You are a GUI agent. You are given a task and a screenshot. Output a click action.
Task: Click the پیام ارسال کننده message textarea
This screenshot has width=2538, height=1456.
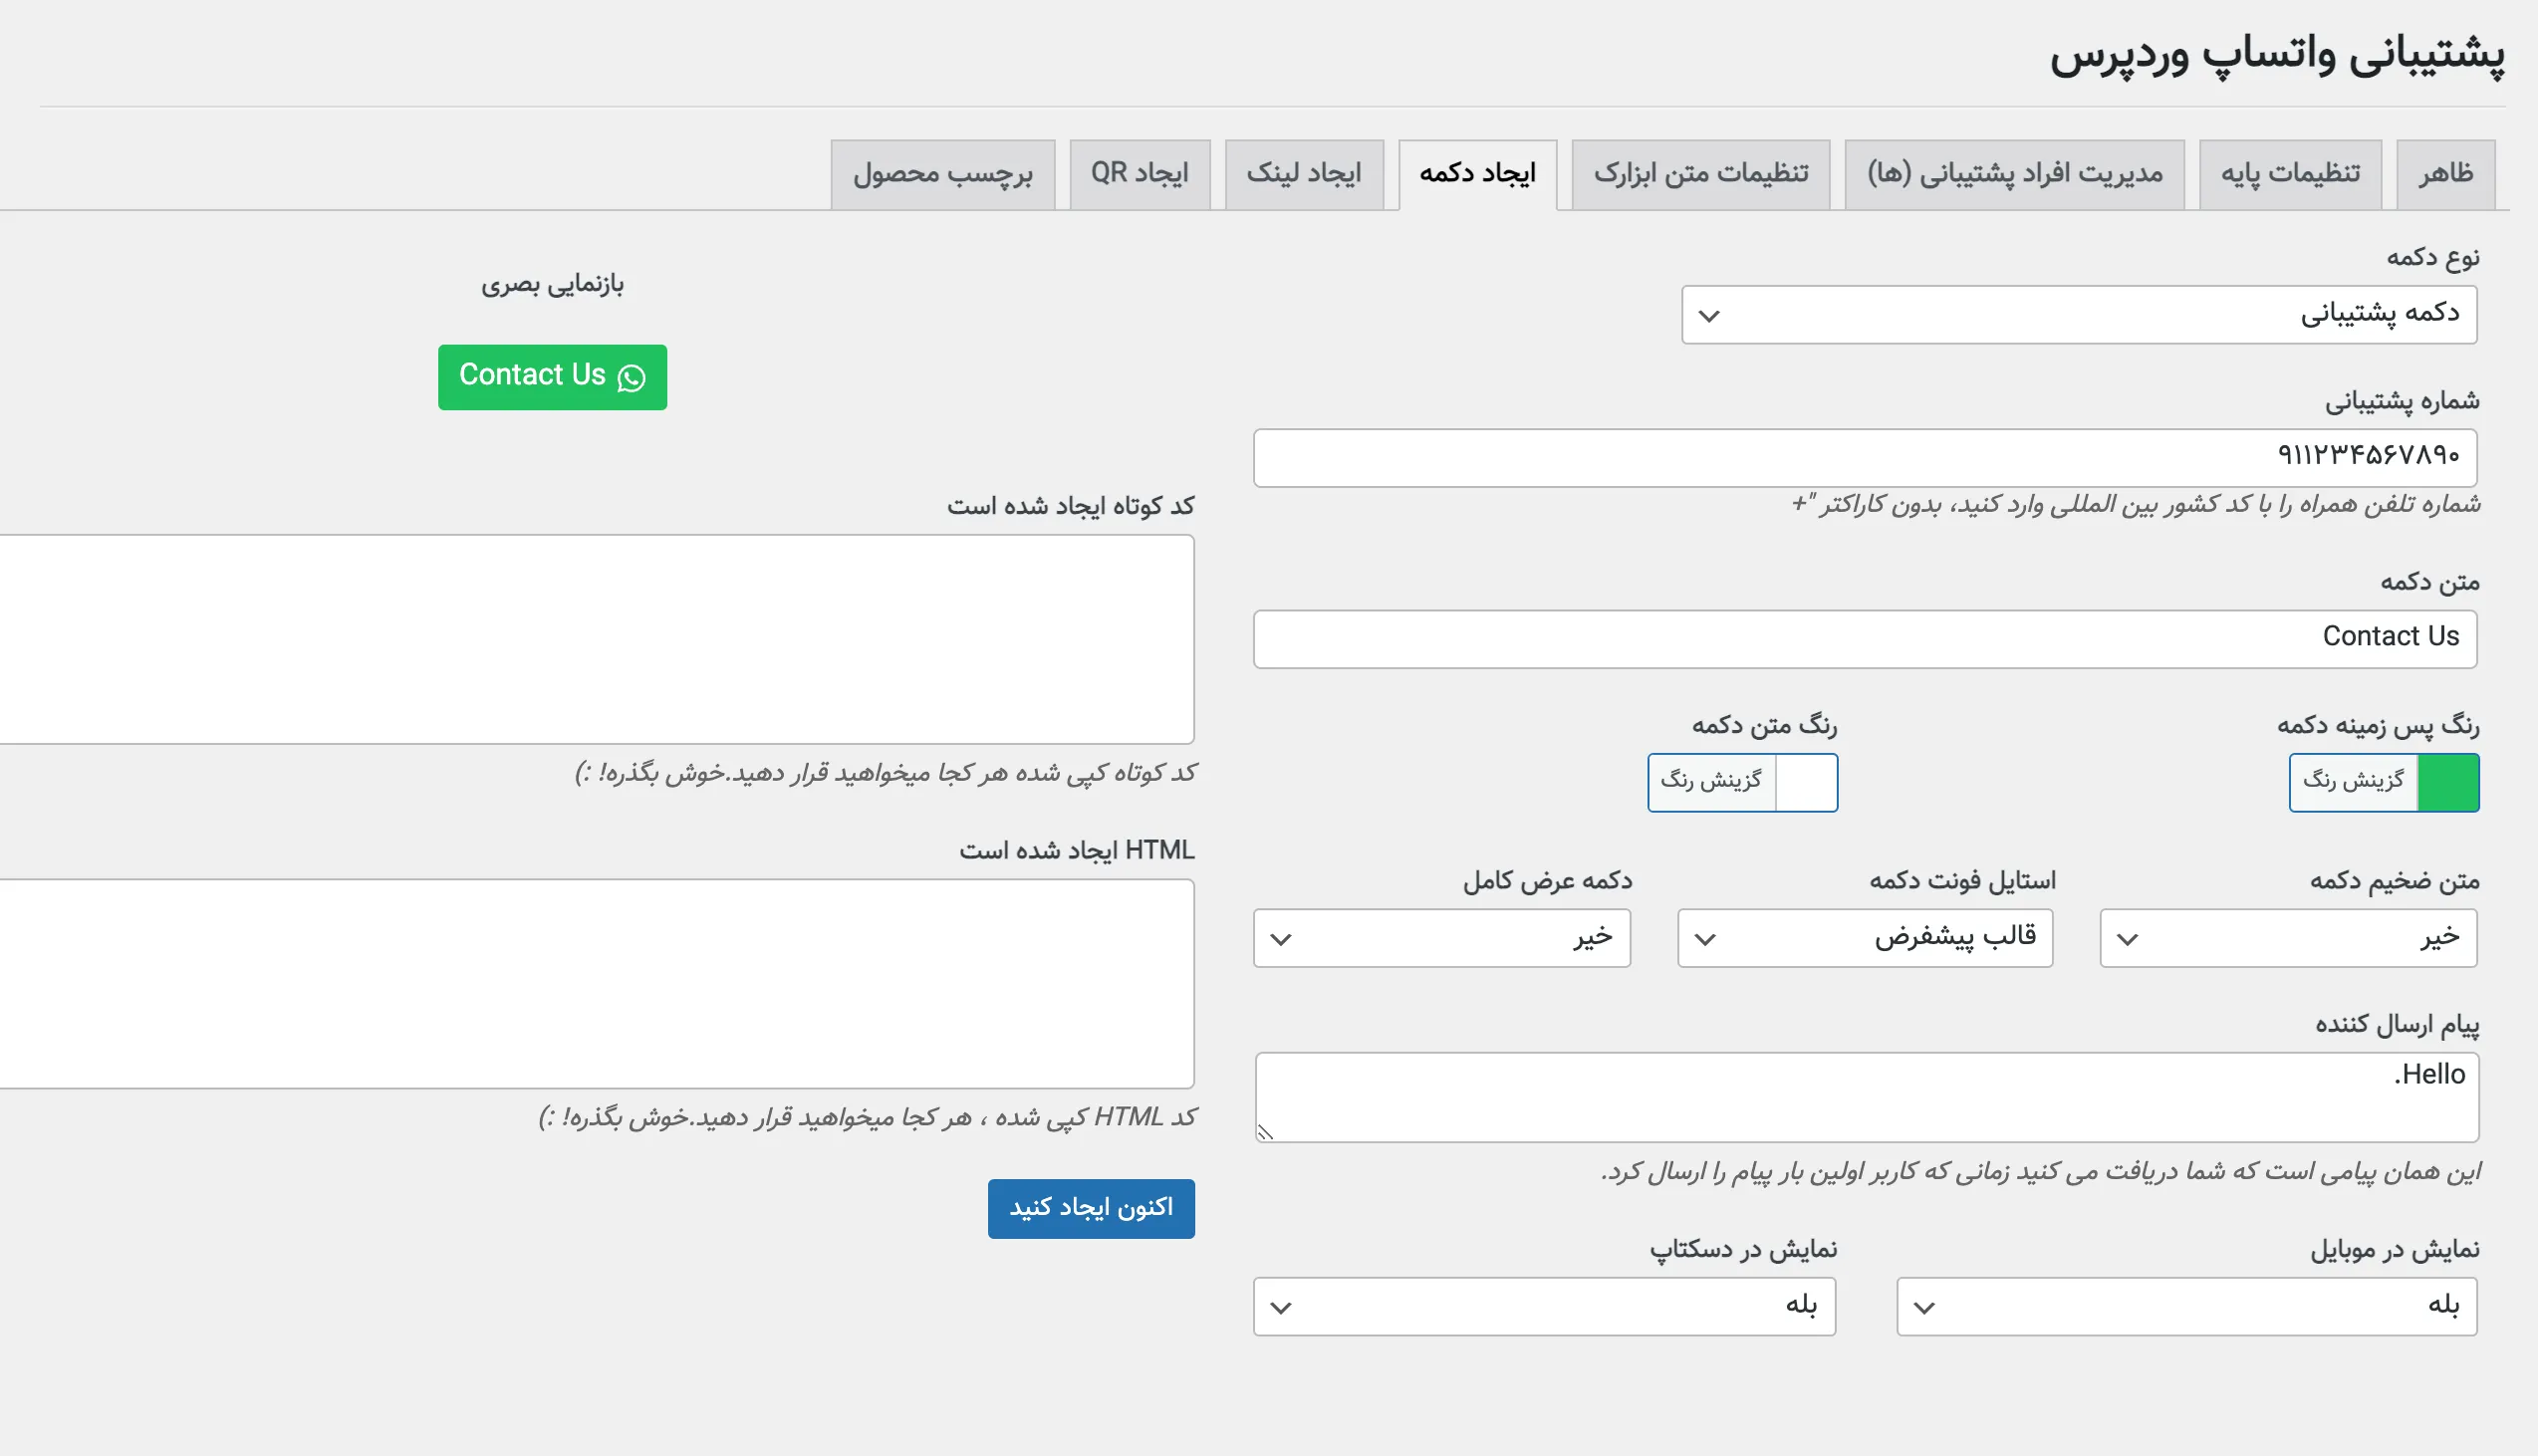pos(1867,1097)
